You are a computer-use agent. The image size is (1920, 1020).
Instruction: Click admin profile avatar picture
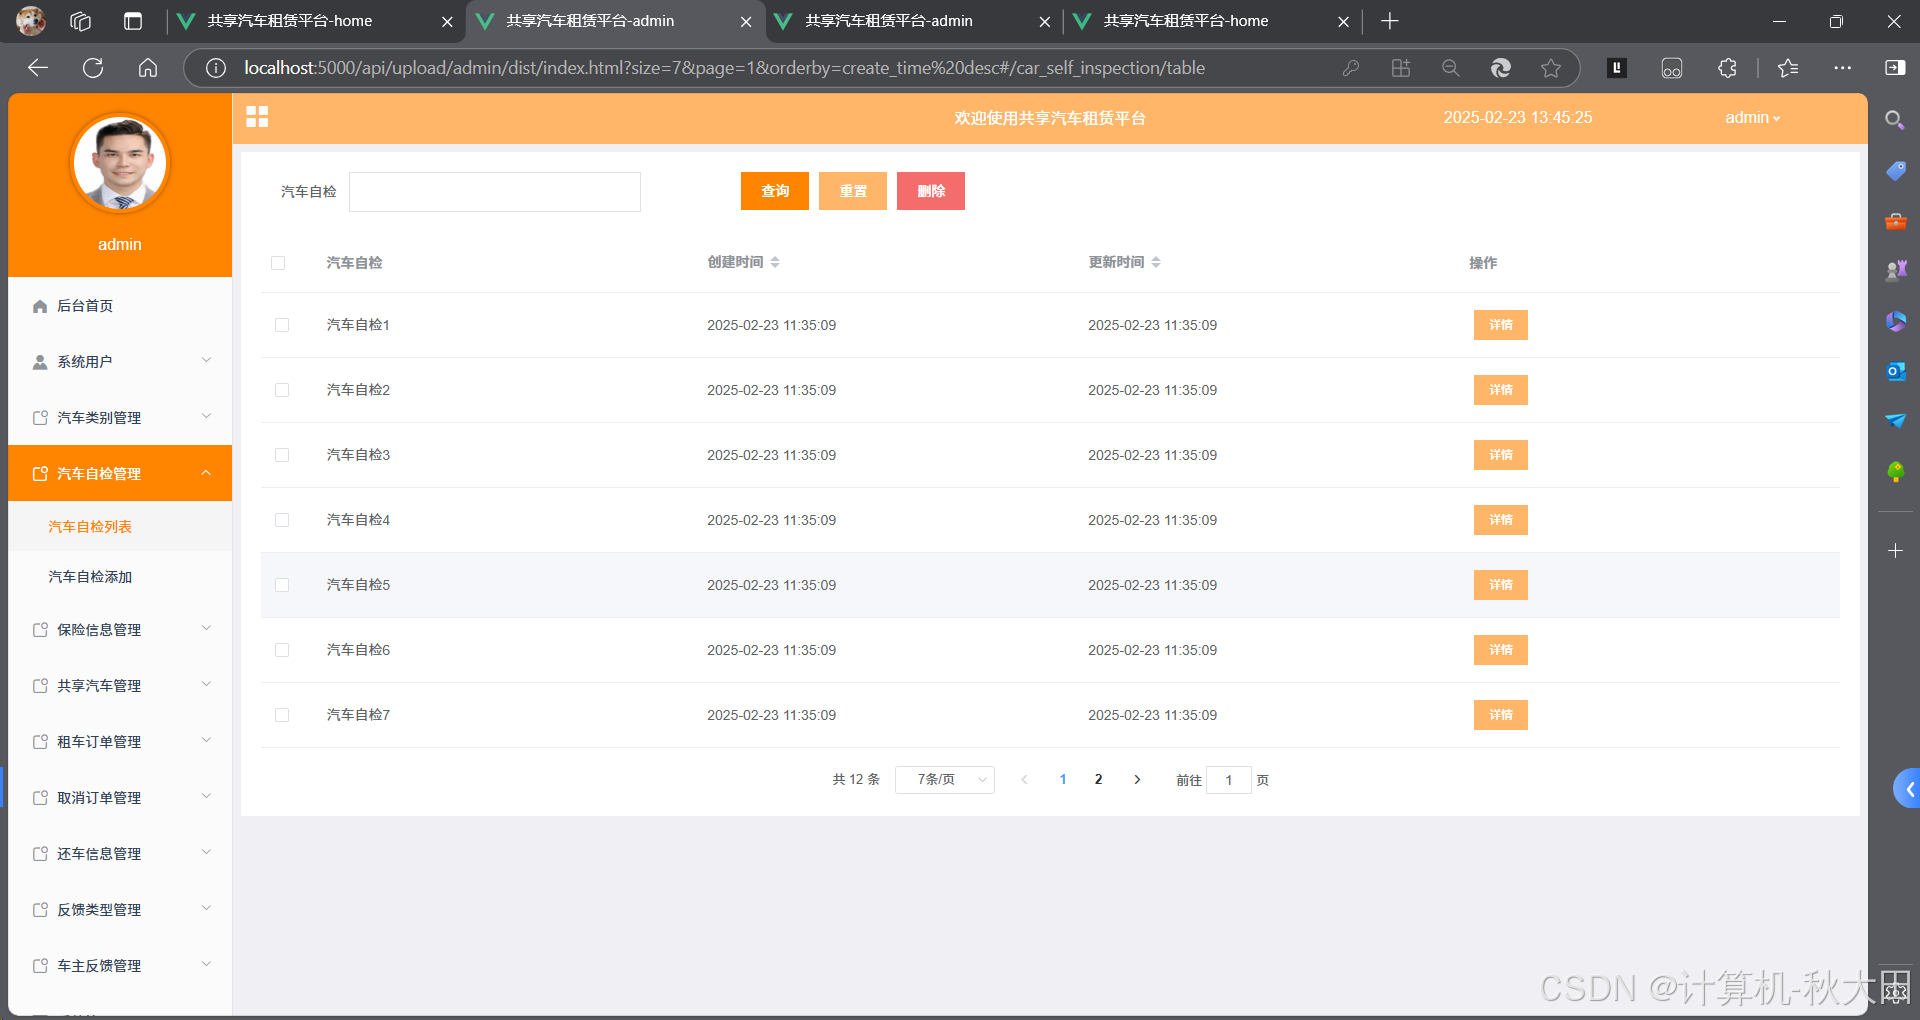point(120,163)
